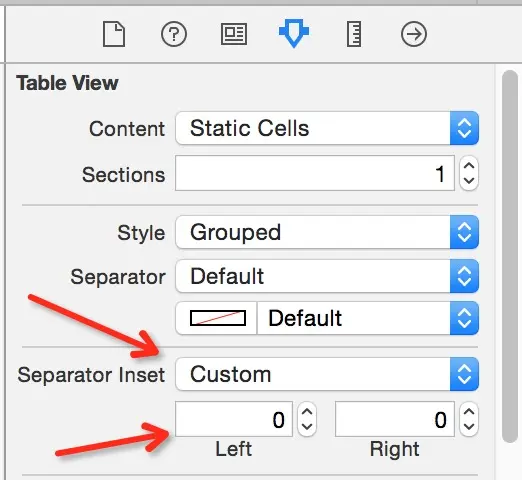Click the Sections number field
The width and height of the screenshot is (522, 480).
[315, 173]
